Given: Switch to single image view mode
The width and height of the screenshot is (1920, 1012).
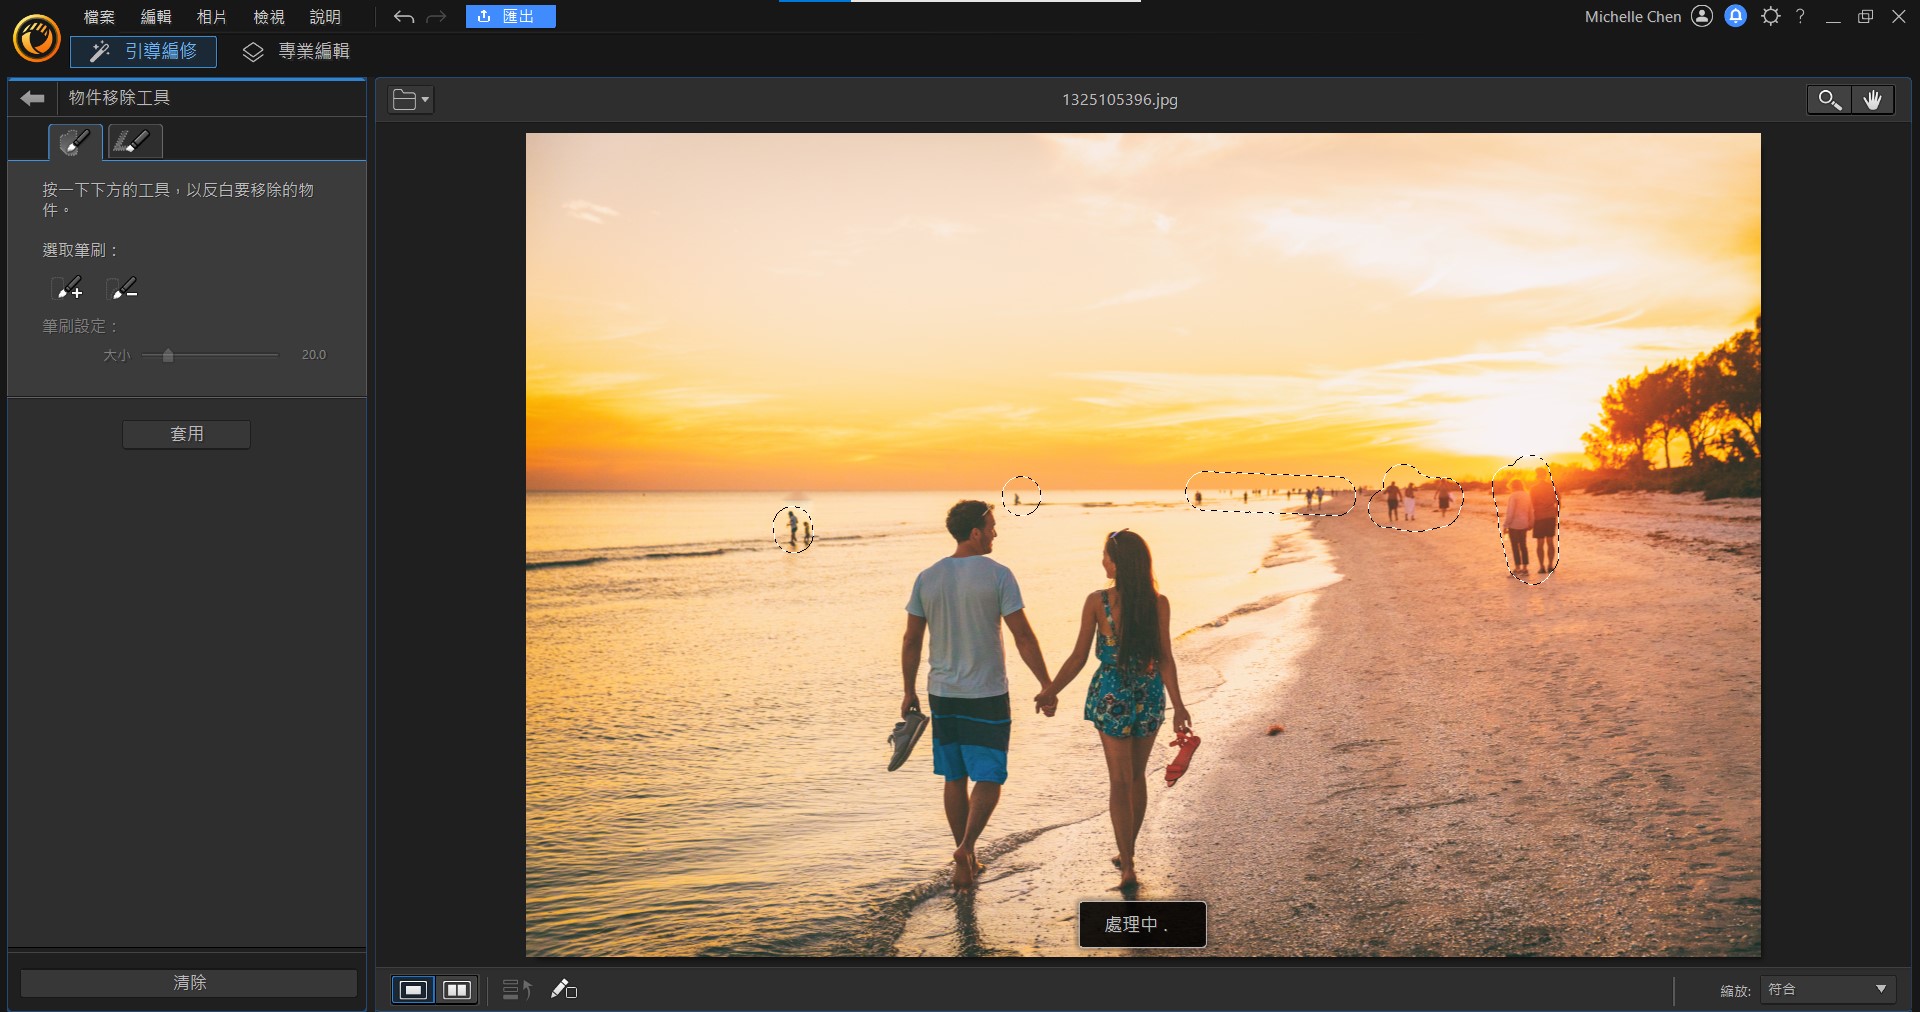Looking at the screenshot, I should [x=413, y=989].
